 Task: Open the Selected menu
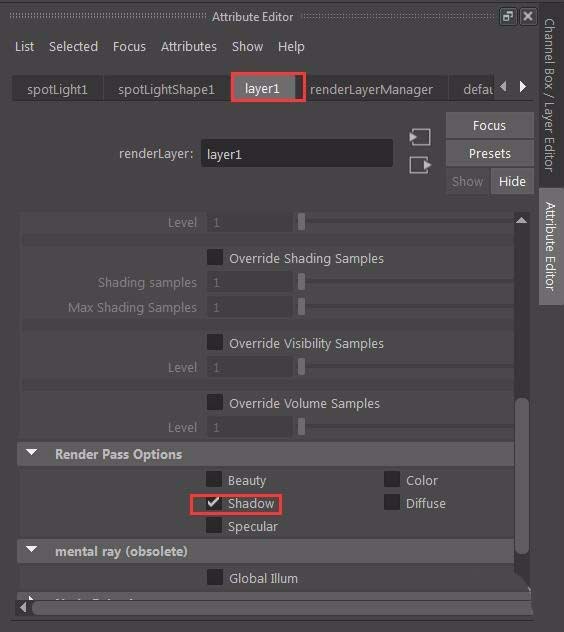73,47
